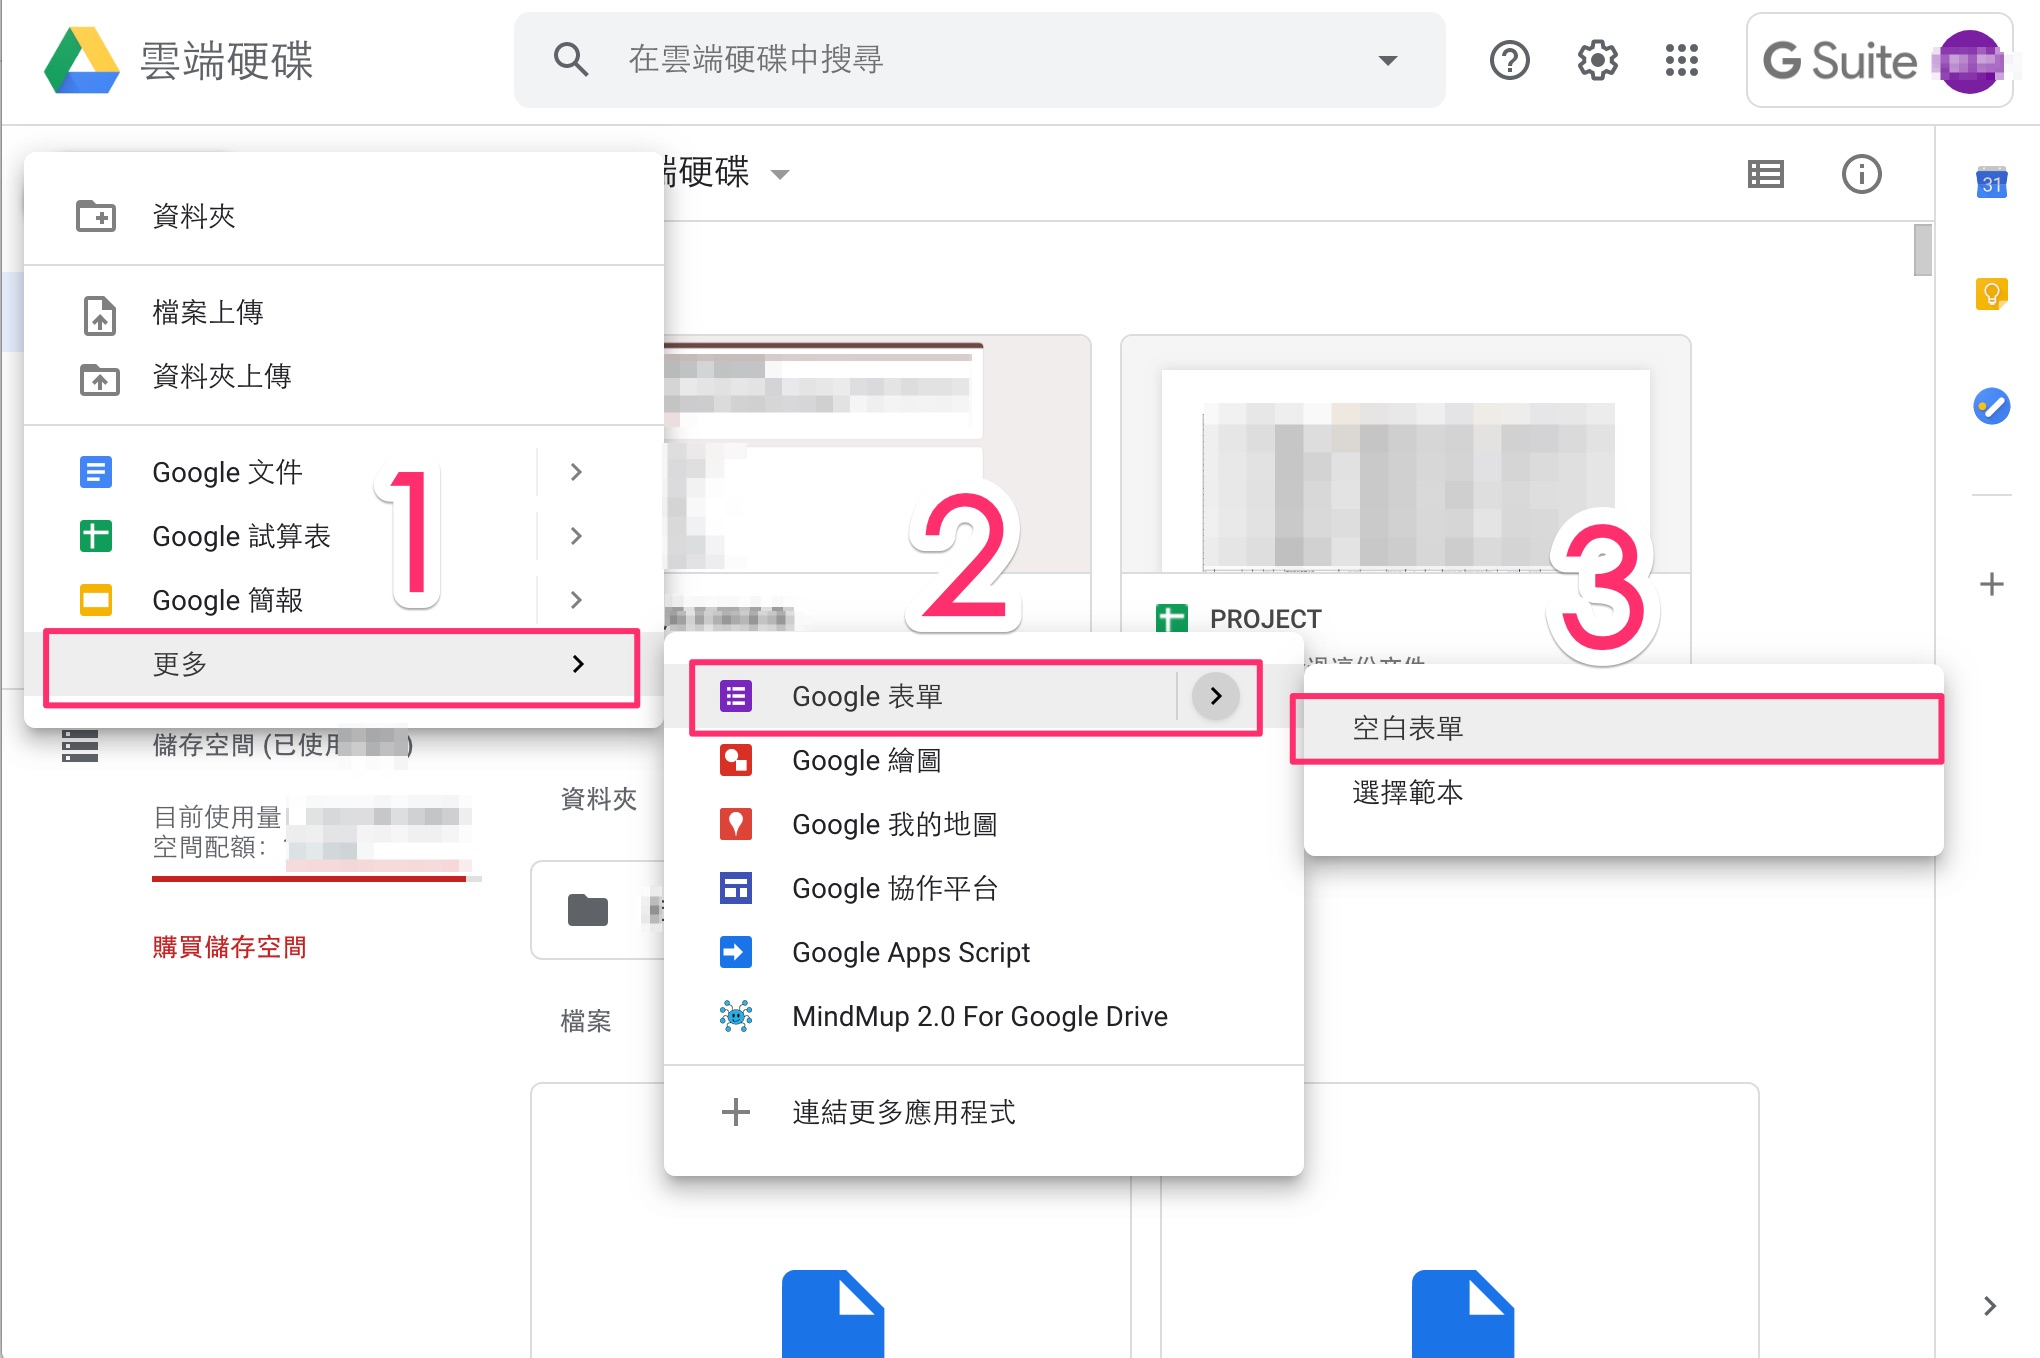Click the plus icon beside 連結更多應用程式
Image resolution: width=2040 pixels, height=1358 pixels.
[736, 1112]
